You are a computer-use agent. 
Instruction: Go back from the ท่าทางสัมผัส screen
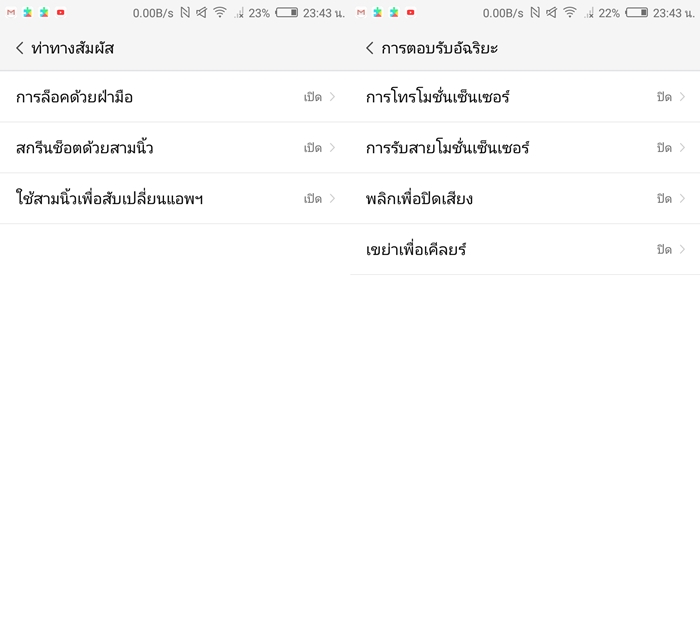tap(20, 48)
